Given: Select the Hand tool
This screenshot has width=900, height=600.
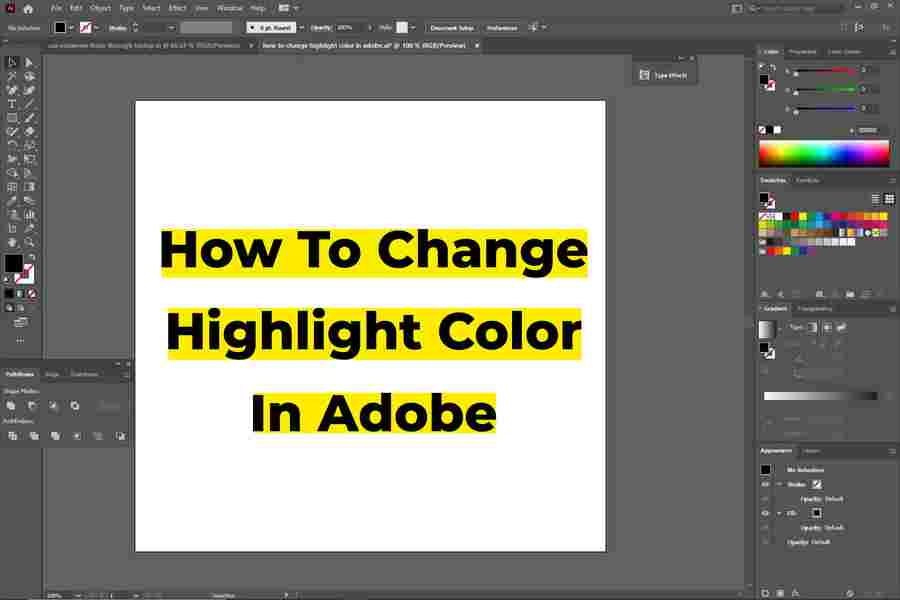Looking at the screenshot, I should (12, 242).
